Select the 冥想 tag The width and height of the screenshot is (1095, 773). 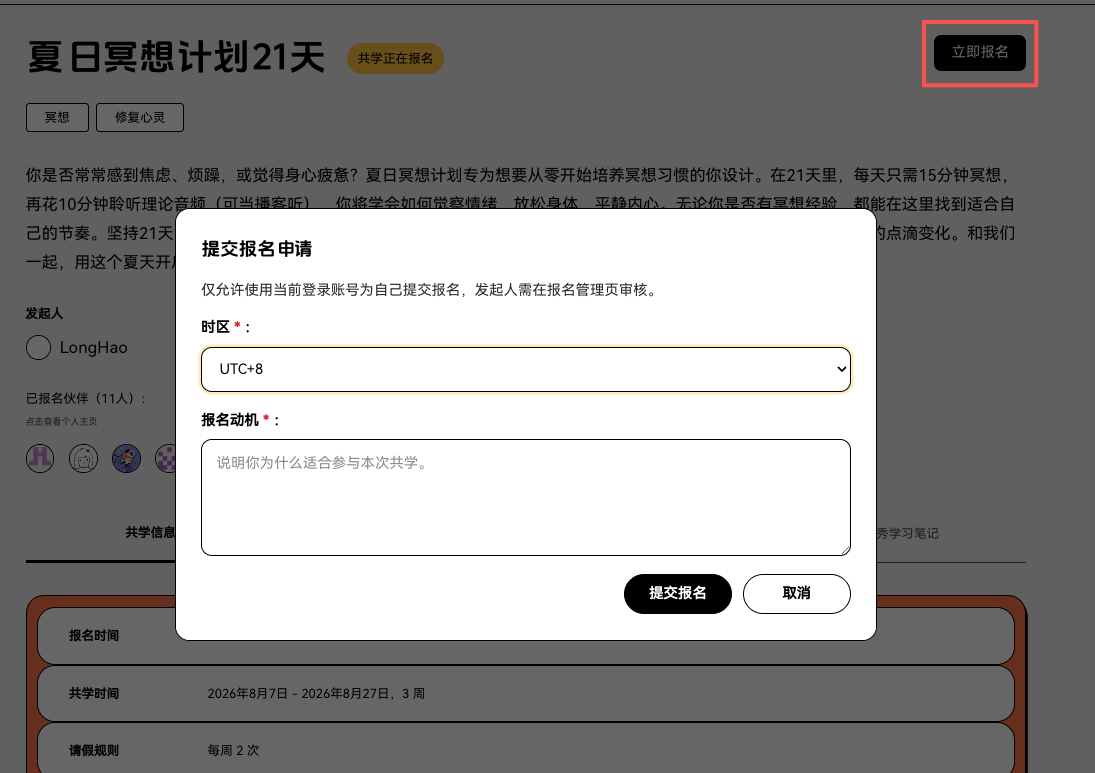pyautogui.click(x=57, y=117)
